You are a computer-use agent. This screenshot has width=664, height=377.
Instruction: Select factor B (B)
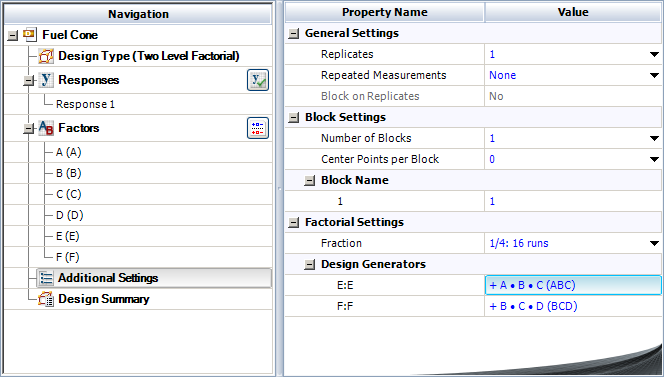pos(68,173)
